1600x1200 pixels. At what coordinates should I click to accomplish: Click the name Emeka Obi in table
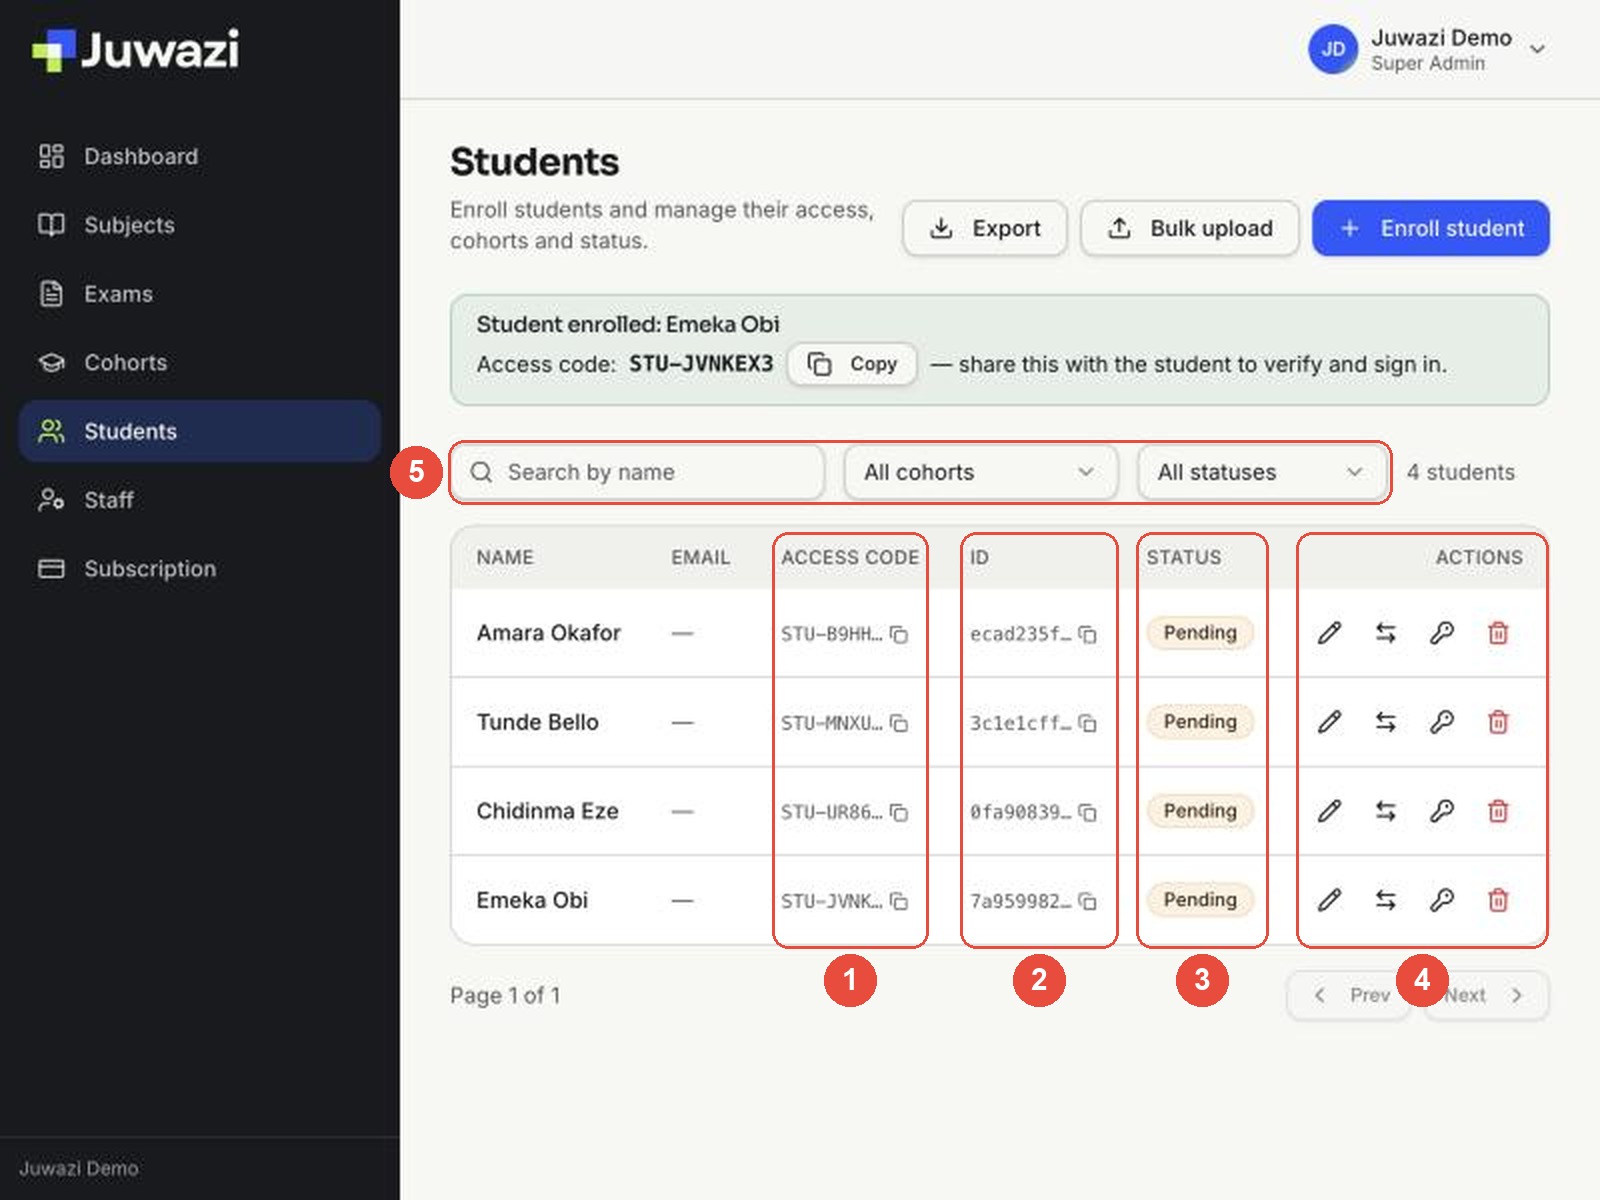coord(532,900)
